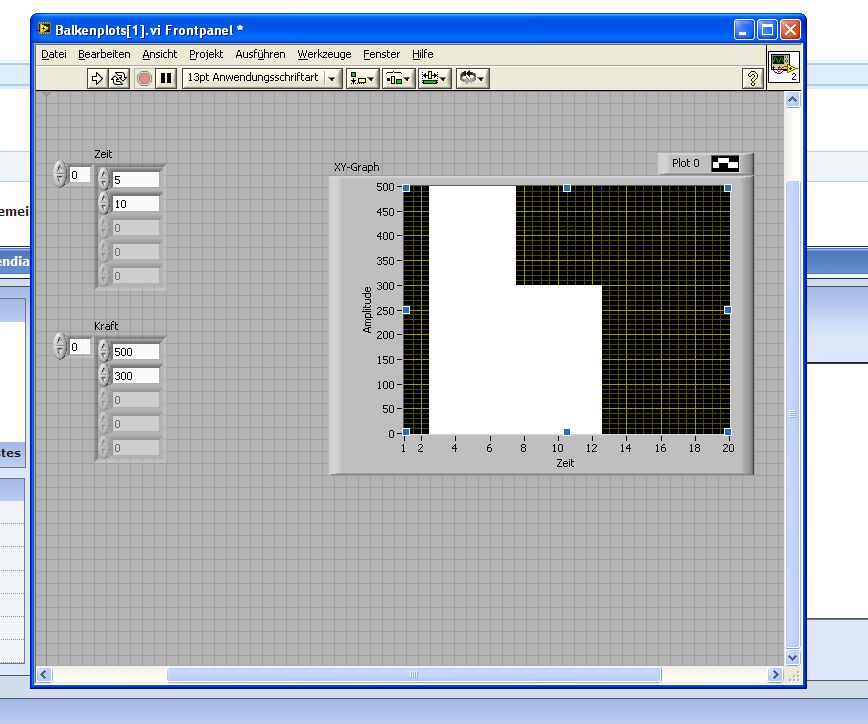Click the Run Continuously button
The image size is (868, 724).
tap(119, 78)
